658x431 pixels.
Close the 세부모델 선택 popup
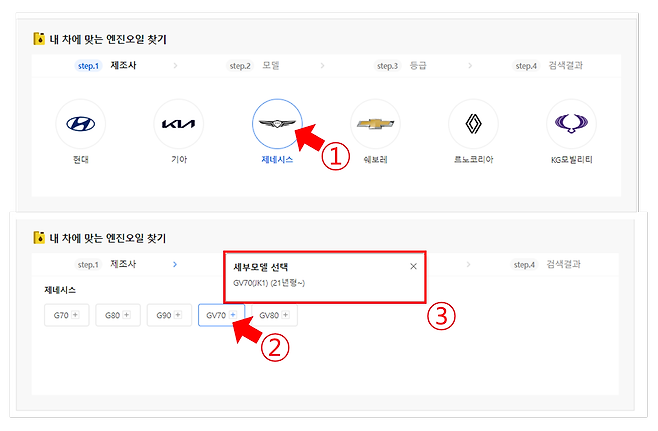point(413,266)
